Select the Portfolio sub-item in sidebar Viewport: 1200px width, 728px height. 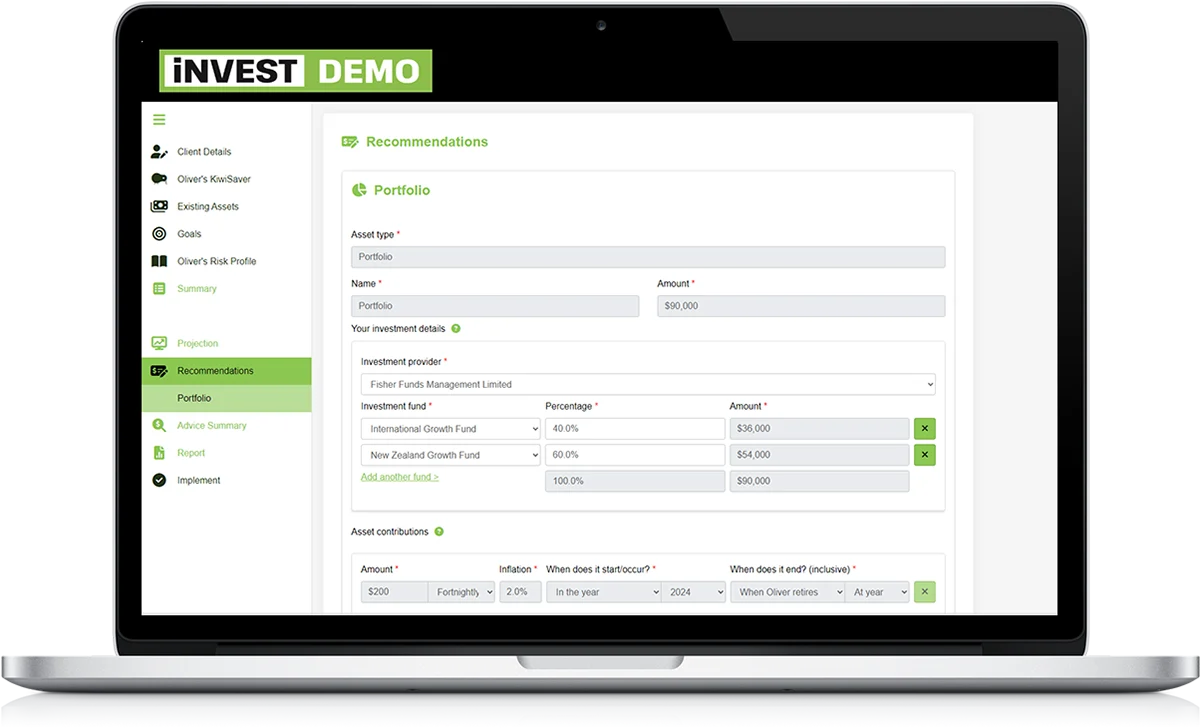click(x=194, y=398)
